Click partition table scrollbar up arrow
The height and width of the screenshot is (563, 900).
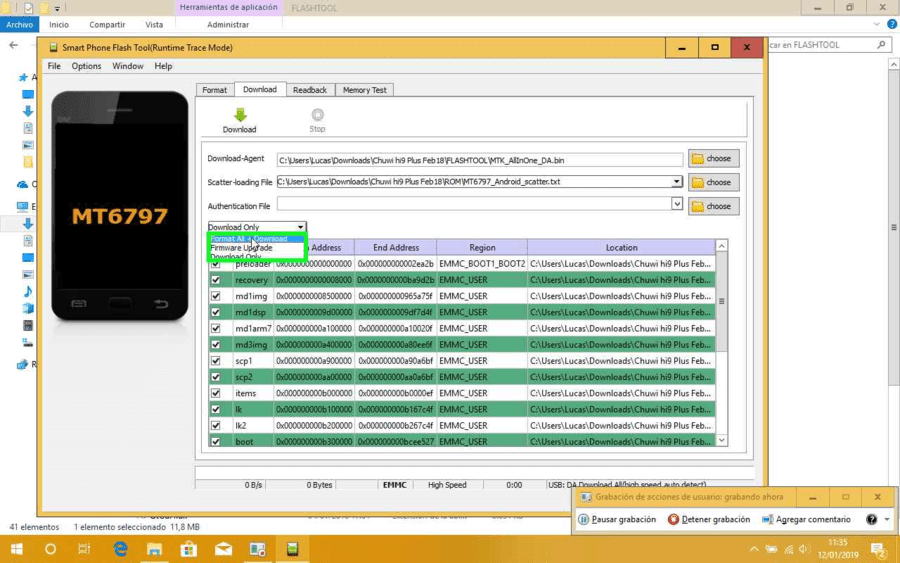[721, 246]
